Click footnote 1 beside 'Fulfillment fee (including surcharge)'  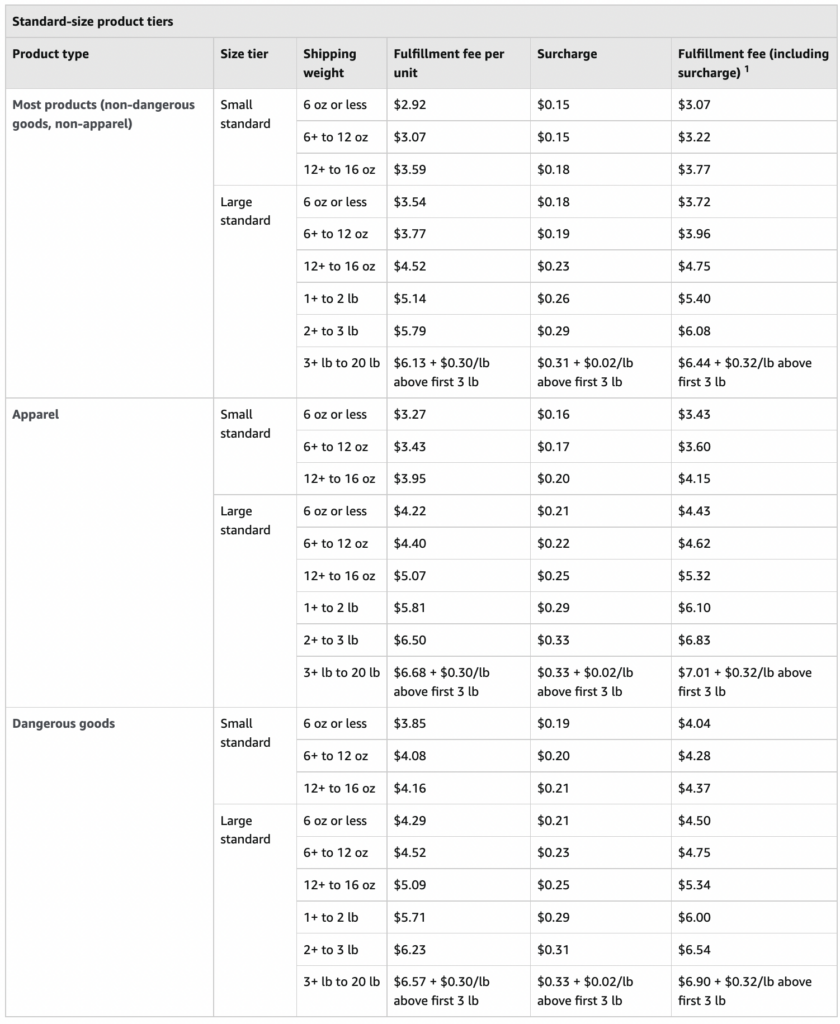pos(747,69)
